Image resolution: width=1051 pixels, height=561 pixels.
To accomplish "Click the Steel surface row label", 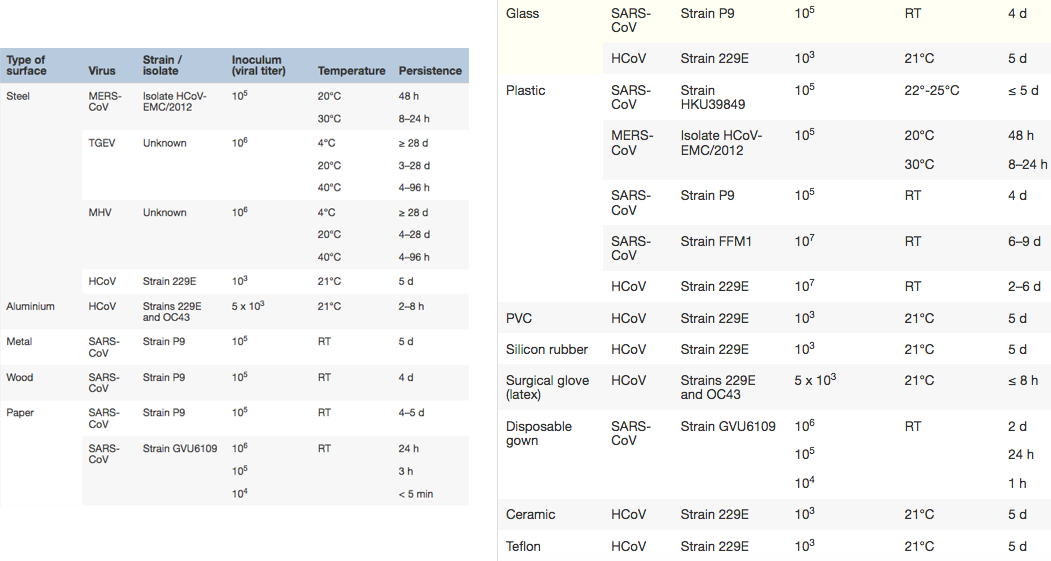I will [x=18, y=97].
